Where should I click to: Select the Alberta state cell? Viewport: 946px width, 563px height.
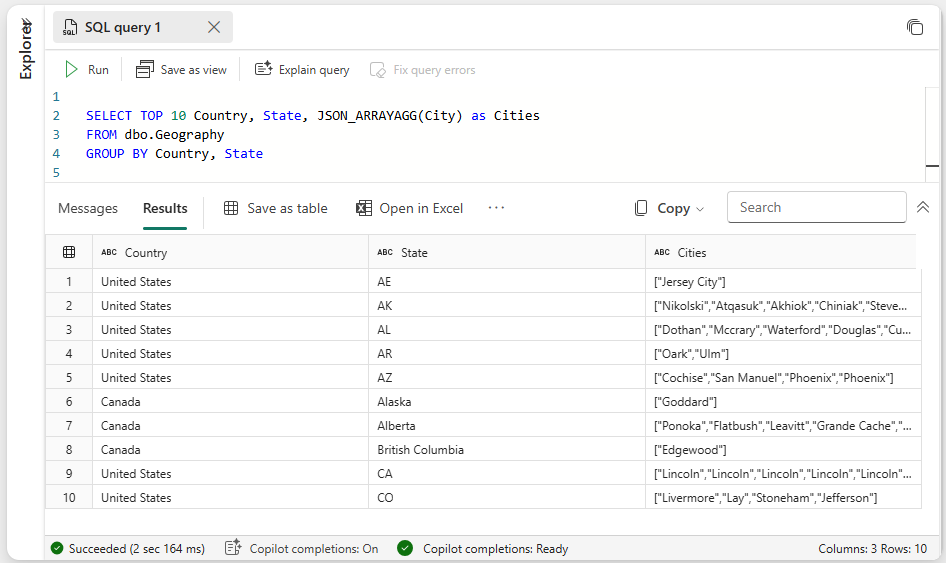click(x=507, y=425)
